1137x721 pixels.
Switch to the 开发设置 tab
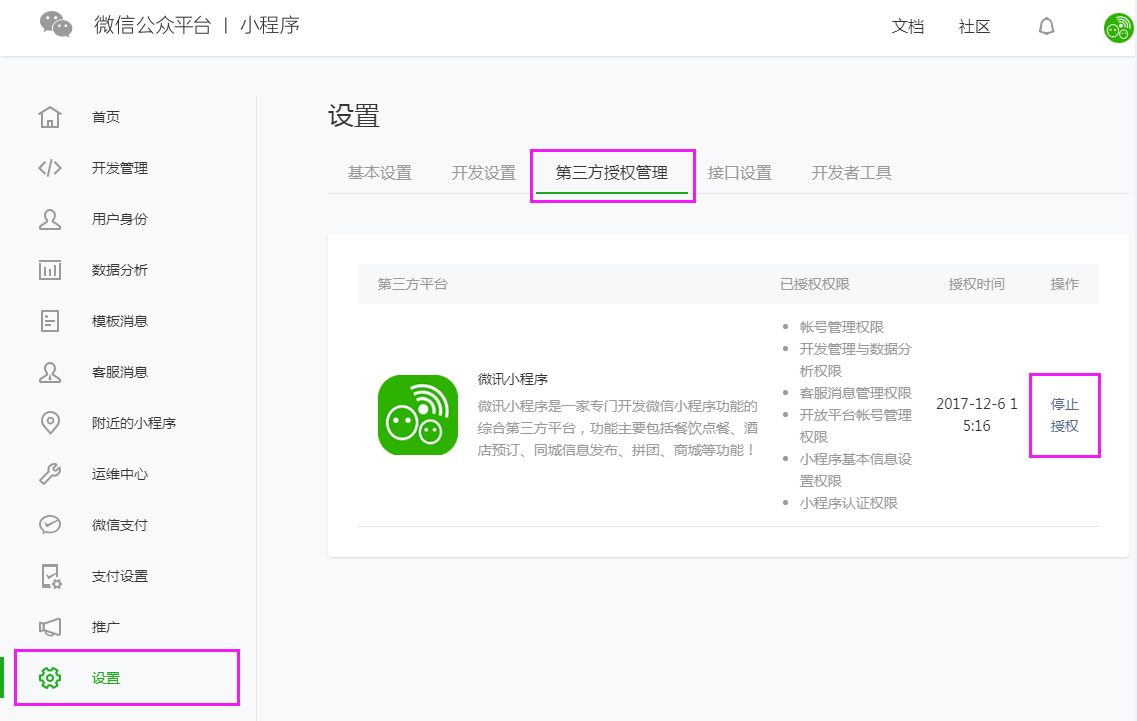tap(484, 173)
